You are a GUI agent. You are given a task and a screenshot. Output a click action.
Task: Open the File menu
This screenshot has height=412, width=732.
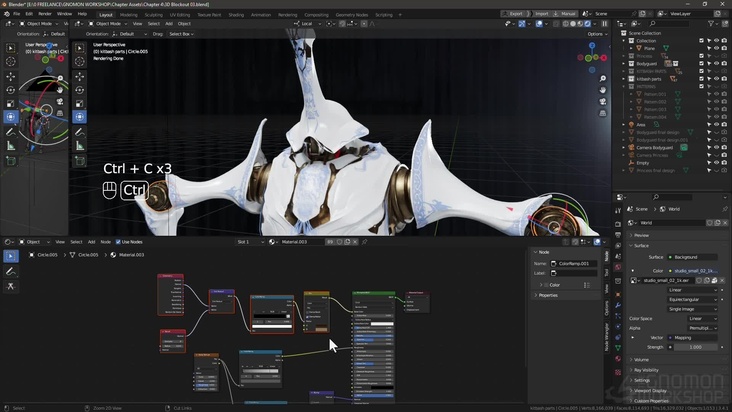pyautogui.click(x=16, y=14)
